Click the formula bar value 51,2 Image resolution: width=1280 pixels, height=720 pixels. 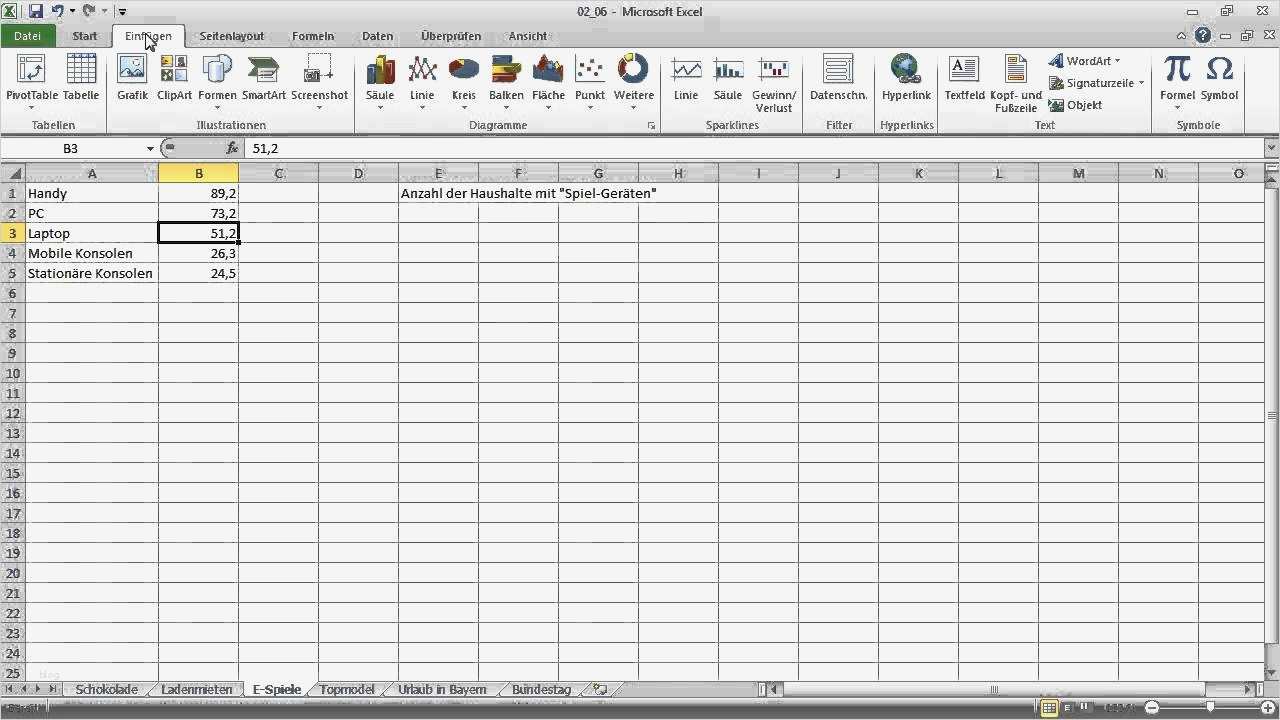pyautogui.click(x=266, y=148)
